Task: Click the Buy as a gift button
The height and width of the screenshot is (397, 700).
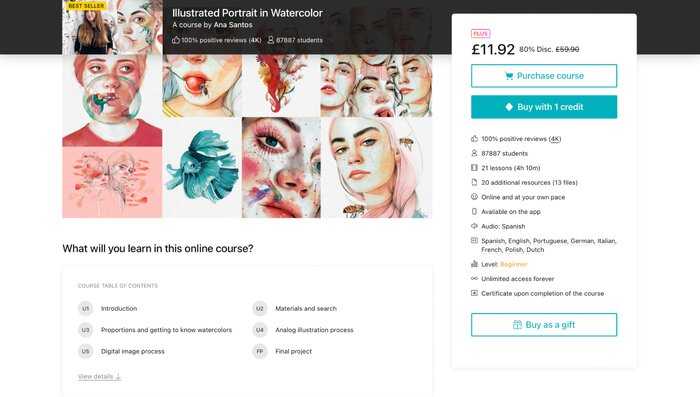Action: coord(544,325)
